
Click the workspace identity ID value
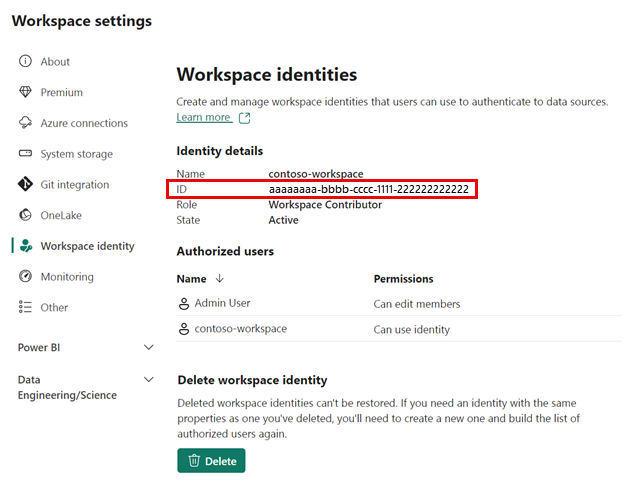pos(368,189)
